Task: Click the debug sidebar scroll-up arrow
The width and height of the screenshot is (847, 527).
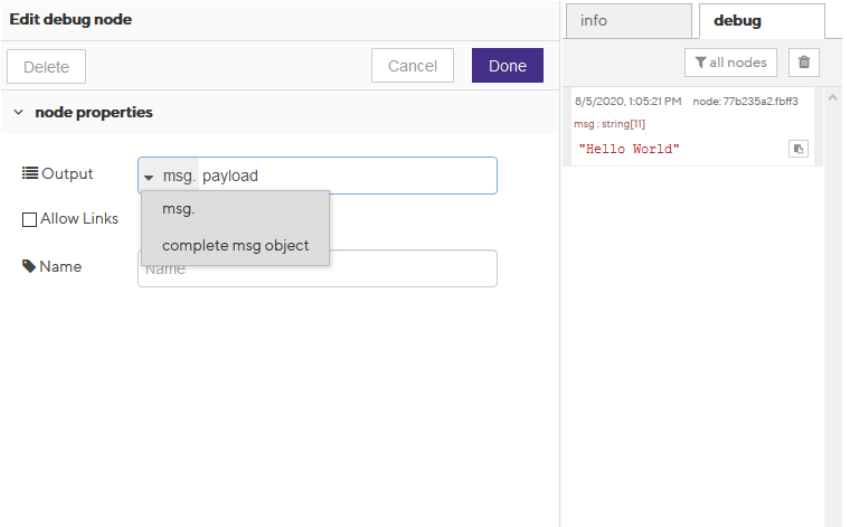Action: [x=832, y=98]
